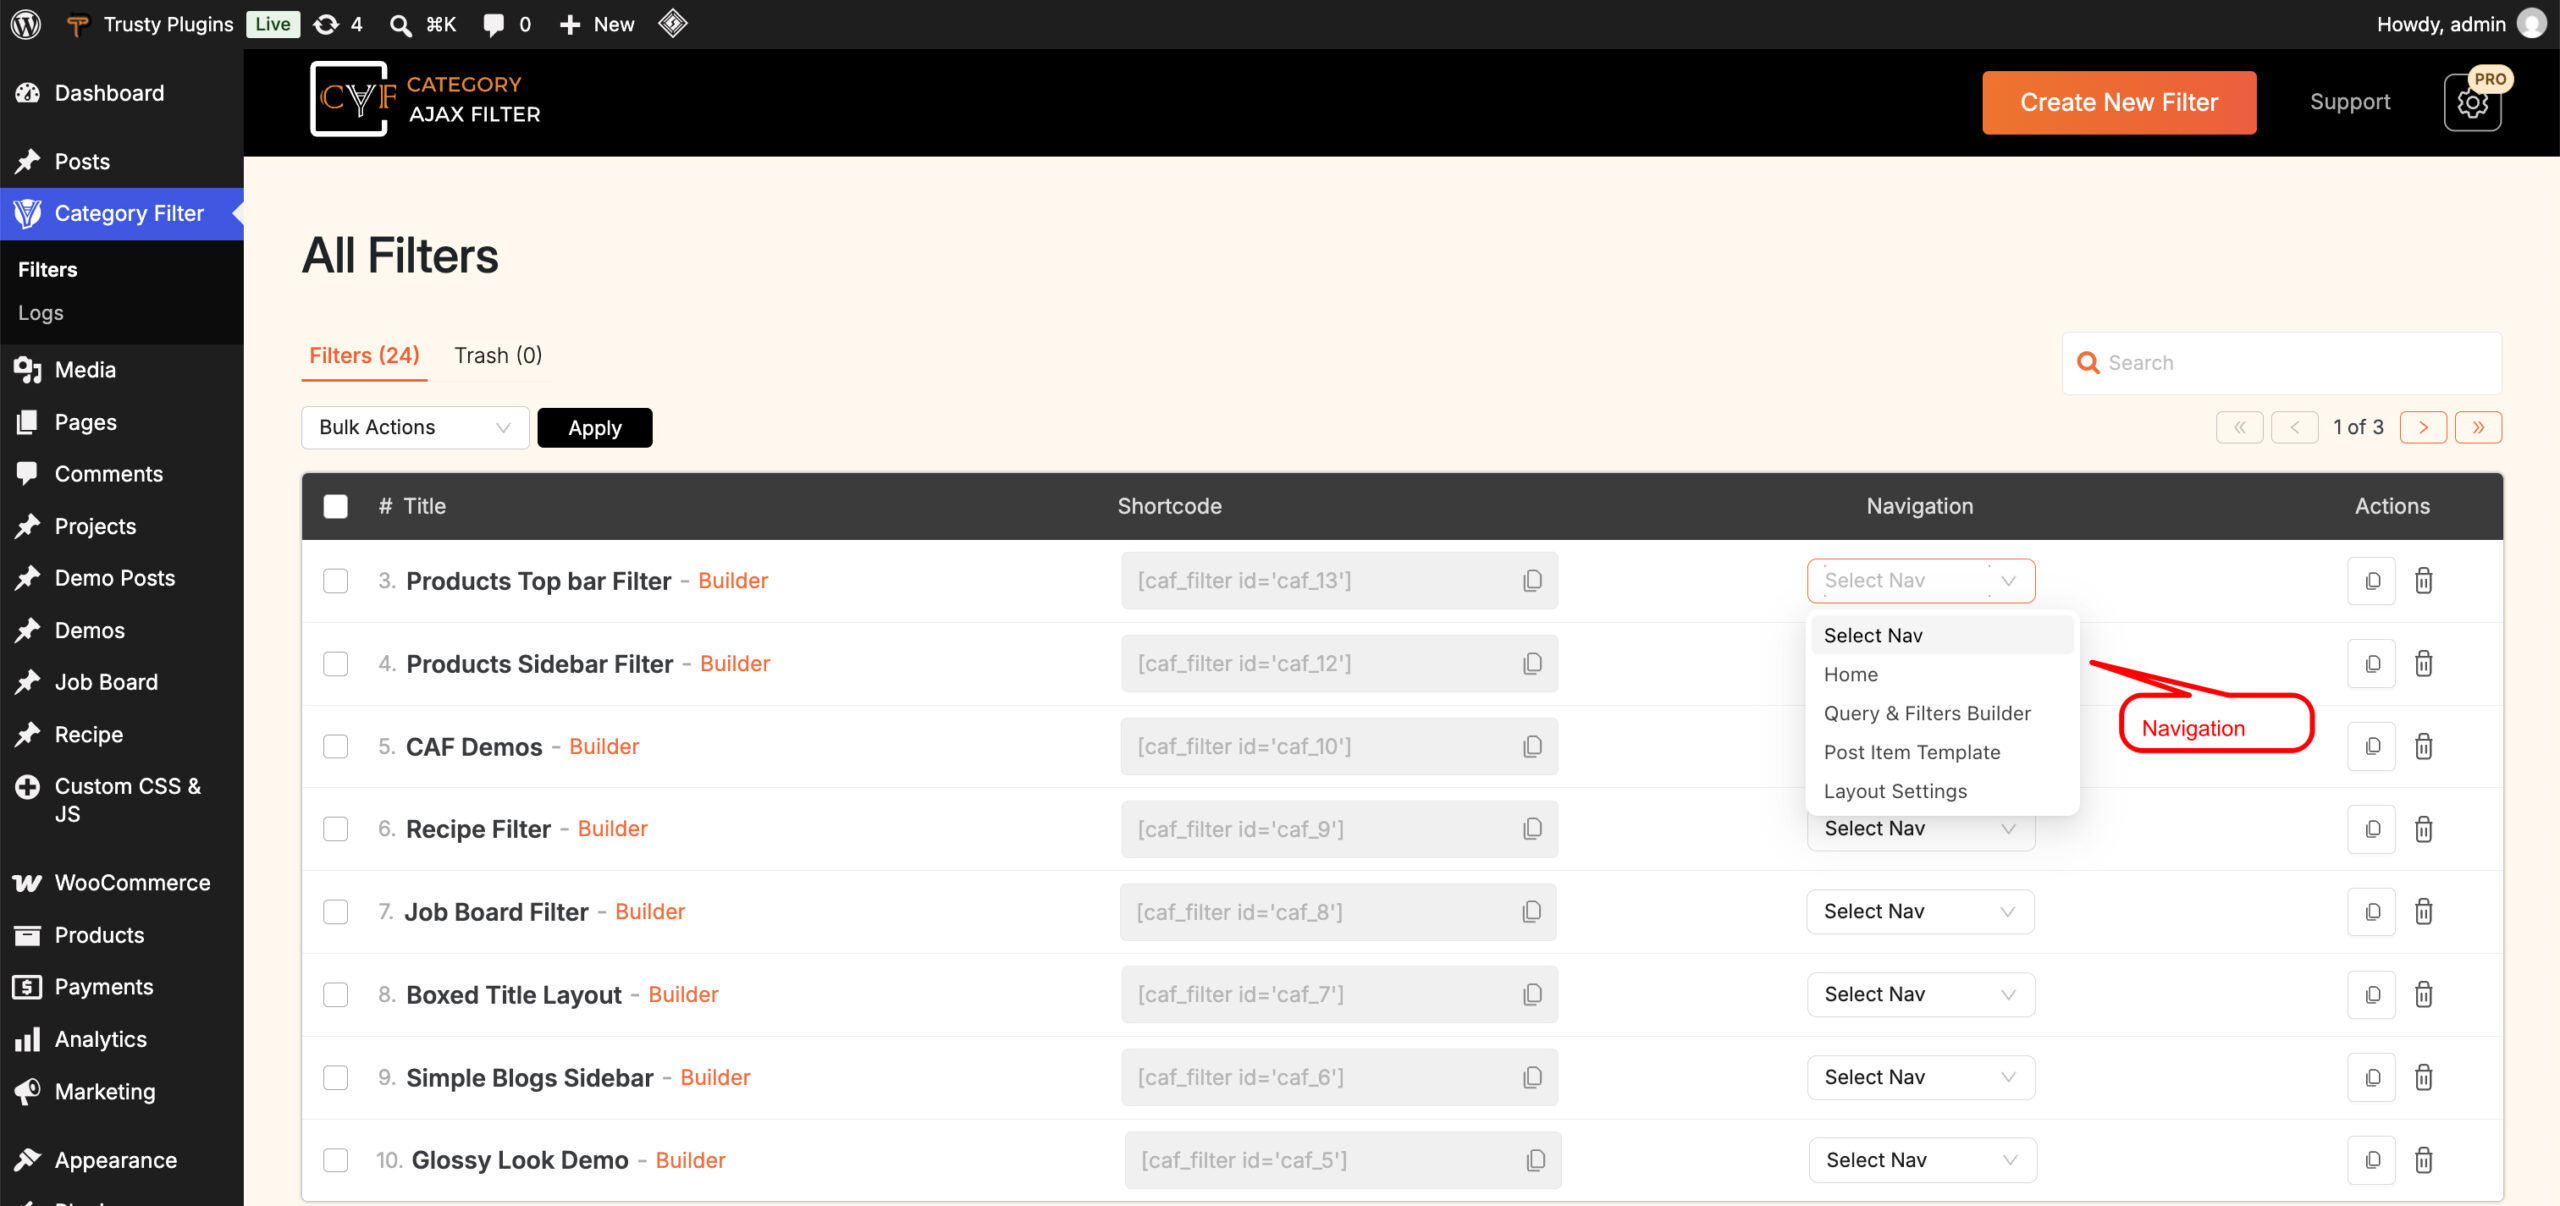
Task: Click copy icon in caf_10 shortcode field
Action: pos(1532,747)
